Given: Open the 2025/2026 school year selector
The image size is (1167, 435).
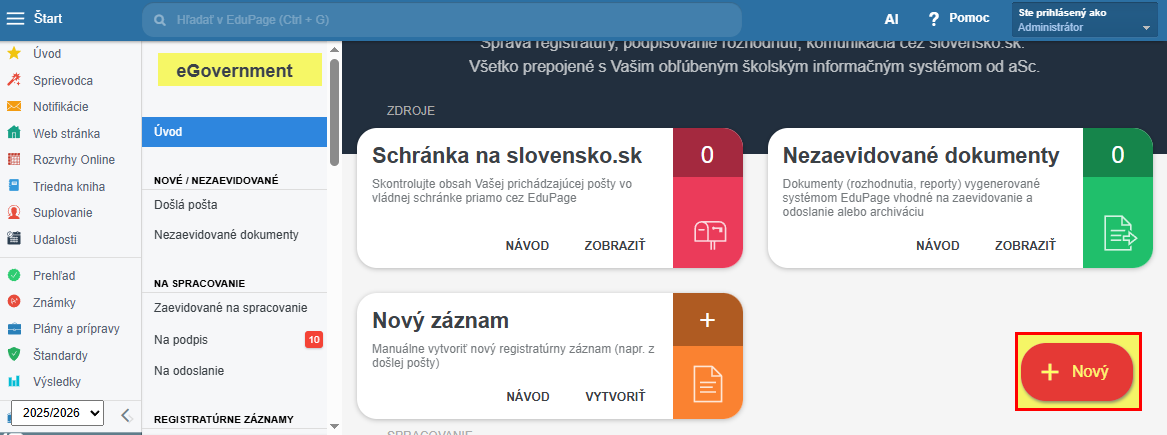Looking at the screenshot, I should coord(57,412).
